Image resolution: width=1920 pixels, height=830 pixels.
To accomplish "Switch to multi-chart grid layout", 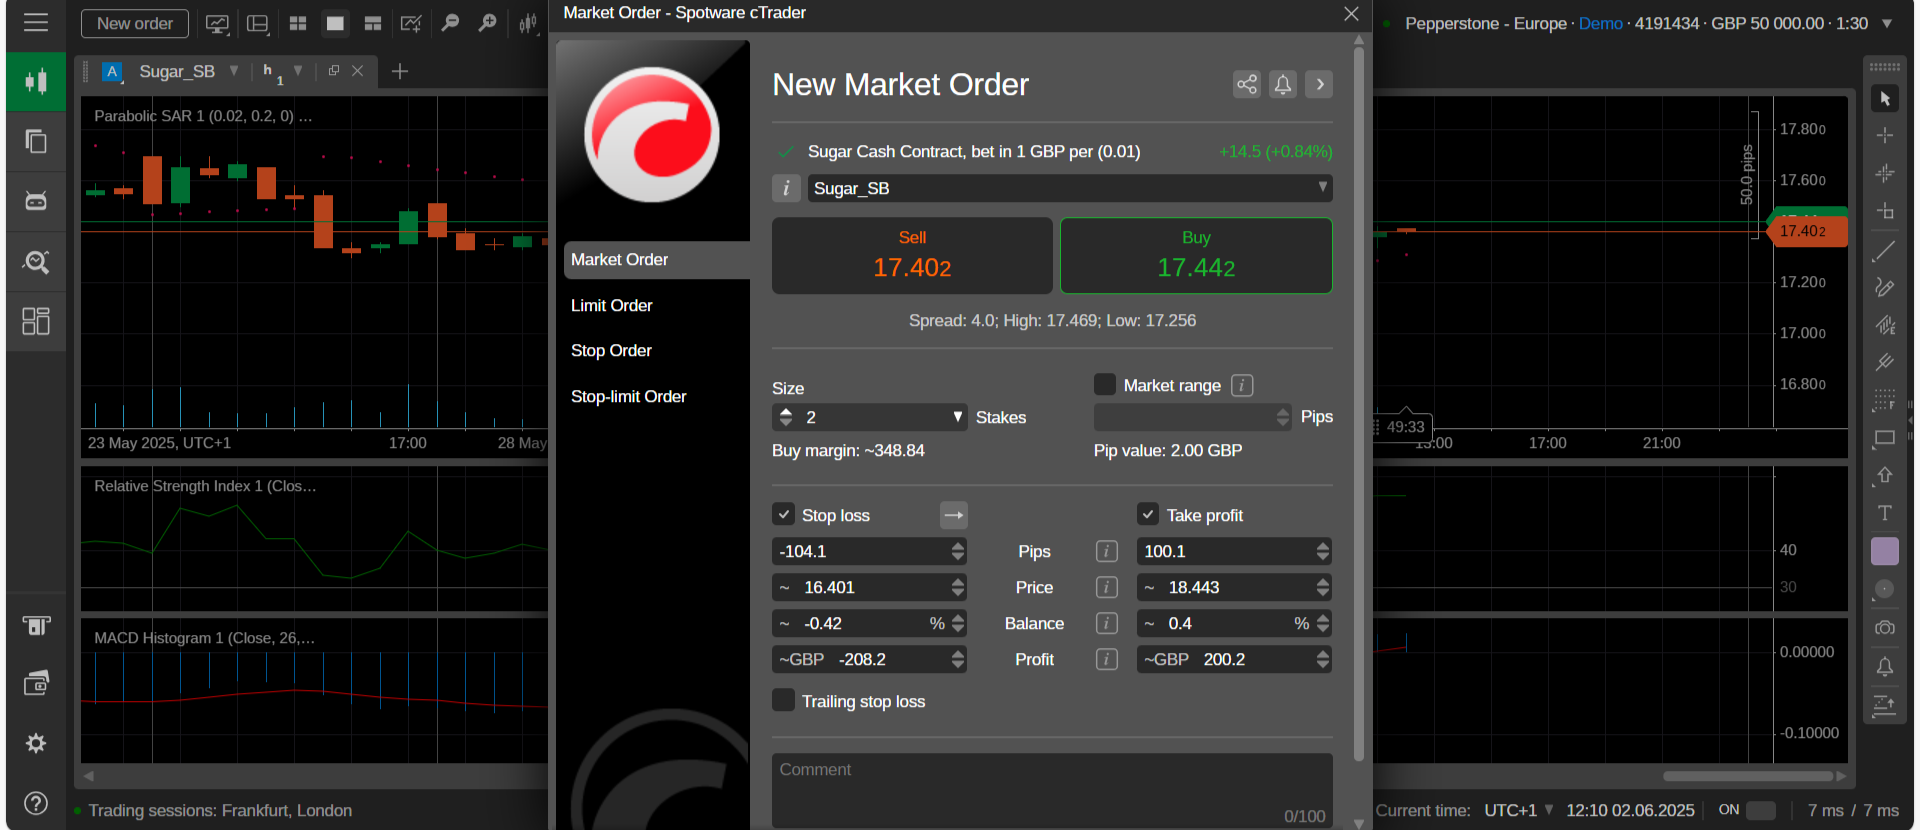I will pyautogui.click(x=298, y=23).
